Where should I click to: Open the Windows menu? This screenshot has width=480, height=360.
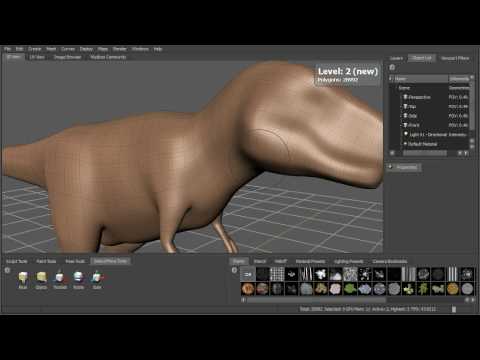pyautogui.click(x=140, y=49)
